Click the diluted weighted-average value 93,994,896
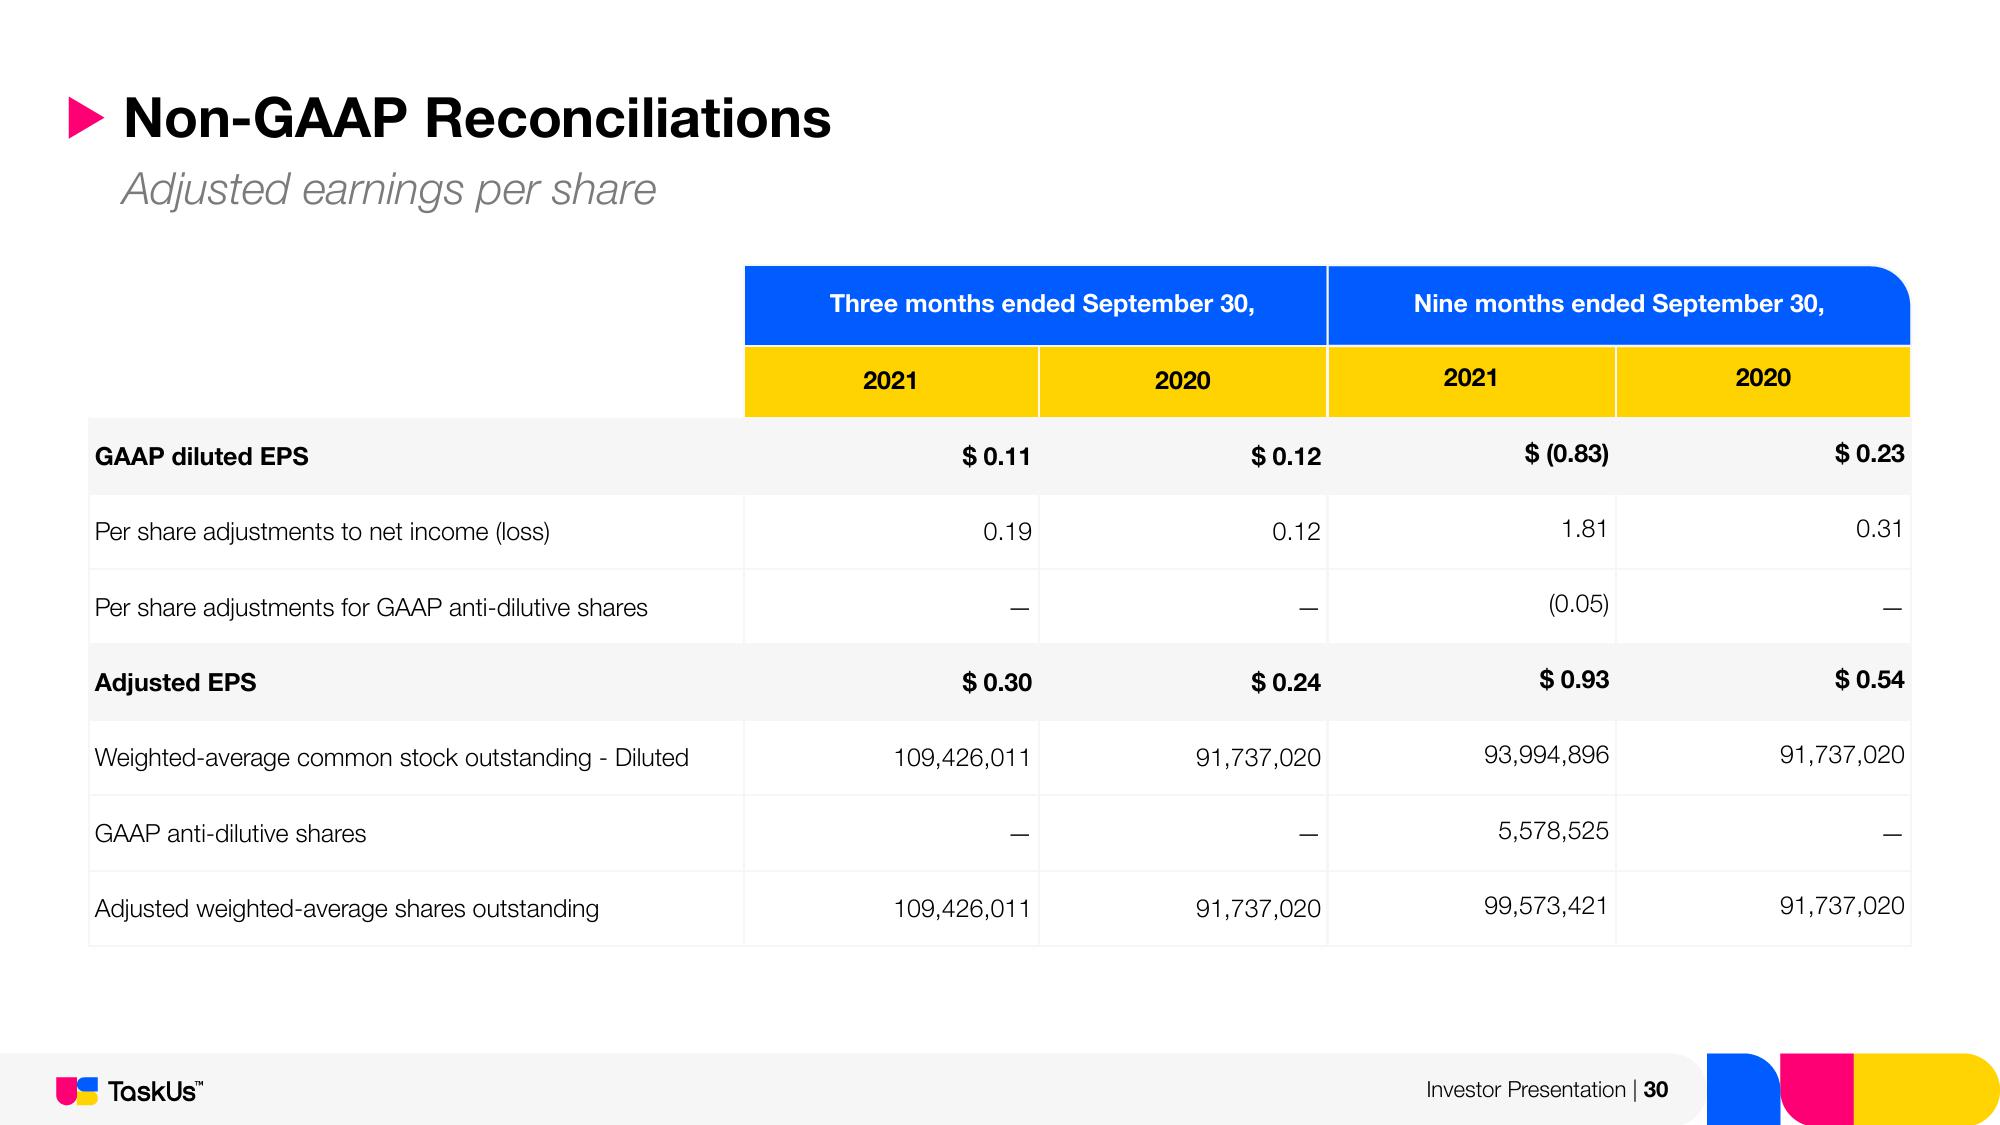Viewport: 2000px width, 1125px height. [x=1546, y=755]
